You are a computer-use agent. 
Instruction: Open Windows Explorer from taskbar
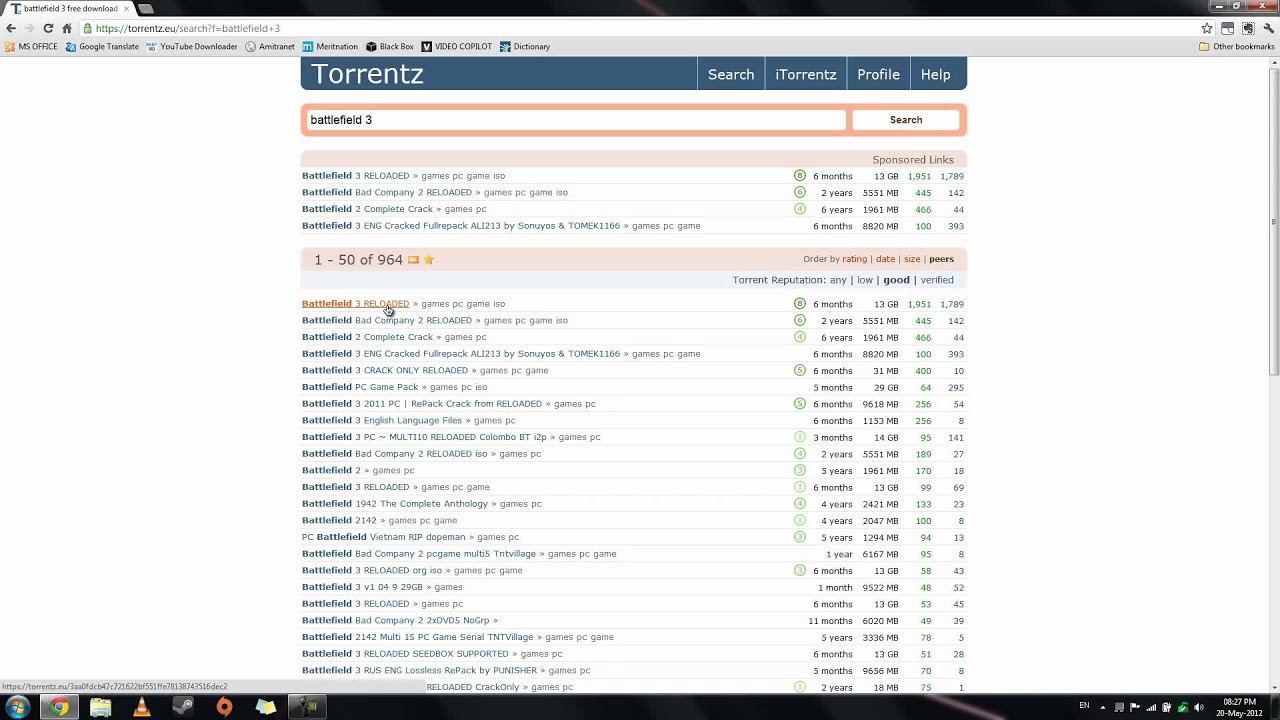coord(100,707)
